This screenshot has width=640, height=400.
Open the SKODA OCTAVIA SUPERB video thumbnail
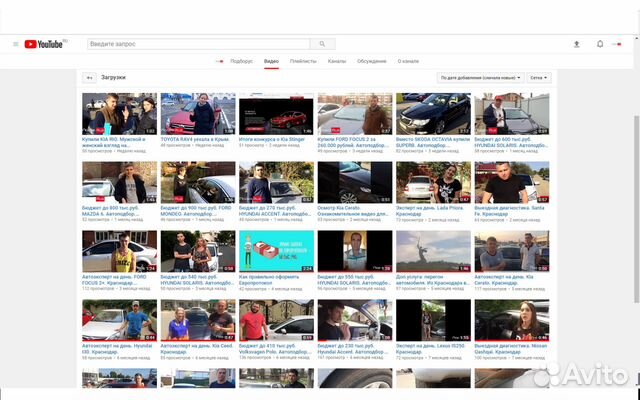click(433, 114)
